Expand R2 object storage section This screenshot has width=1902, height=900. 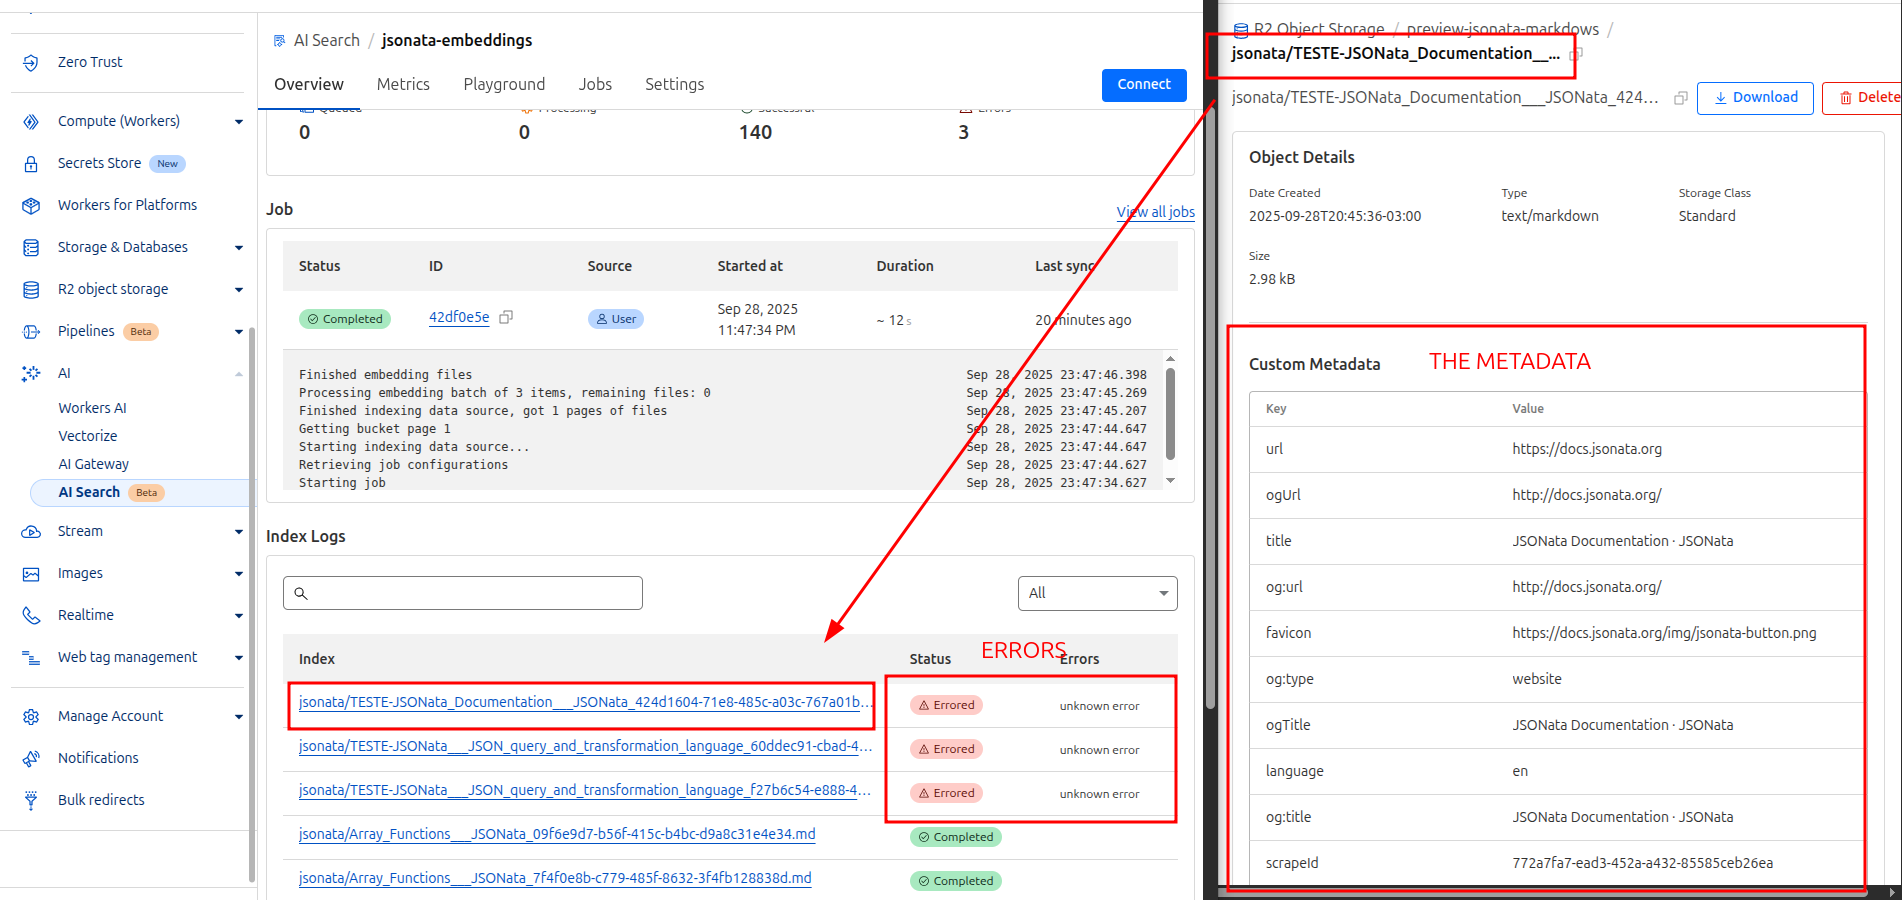(239, 290)
